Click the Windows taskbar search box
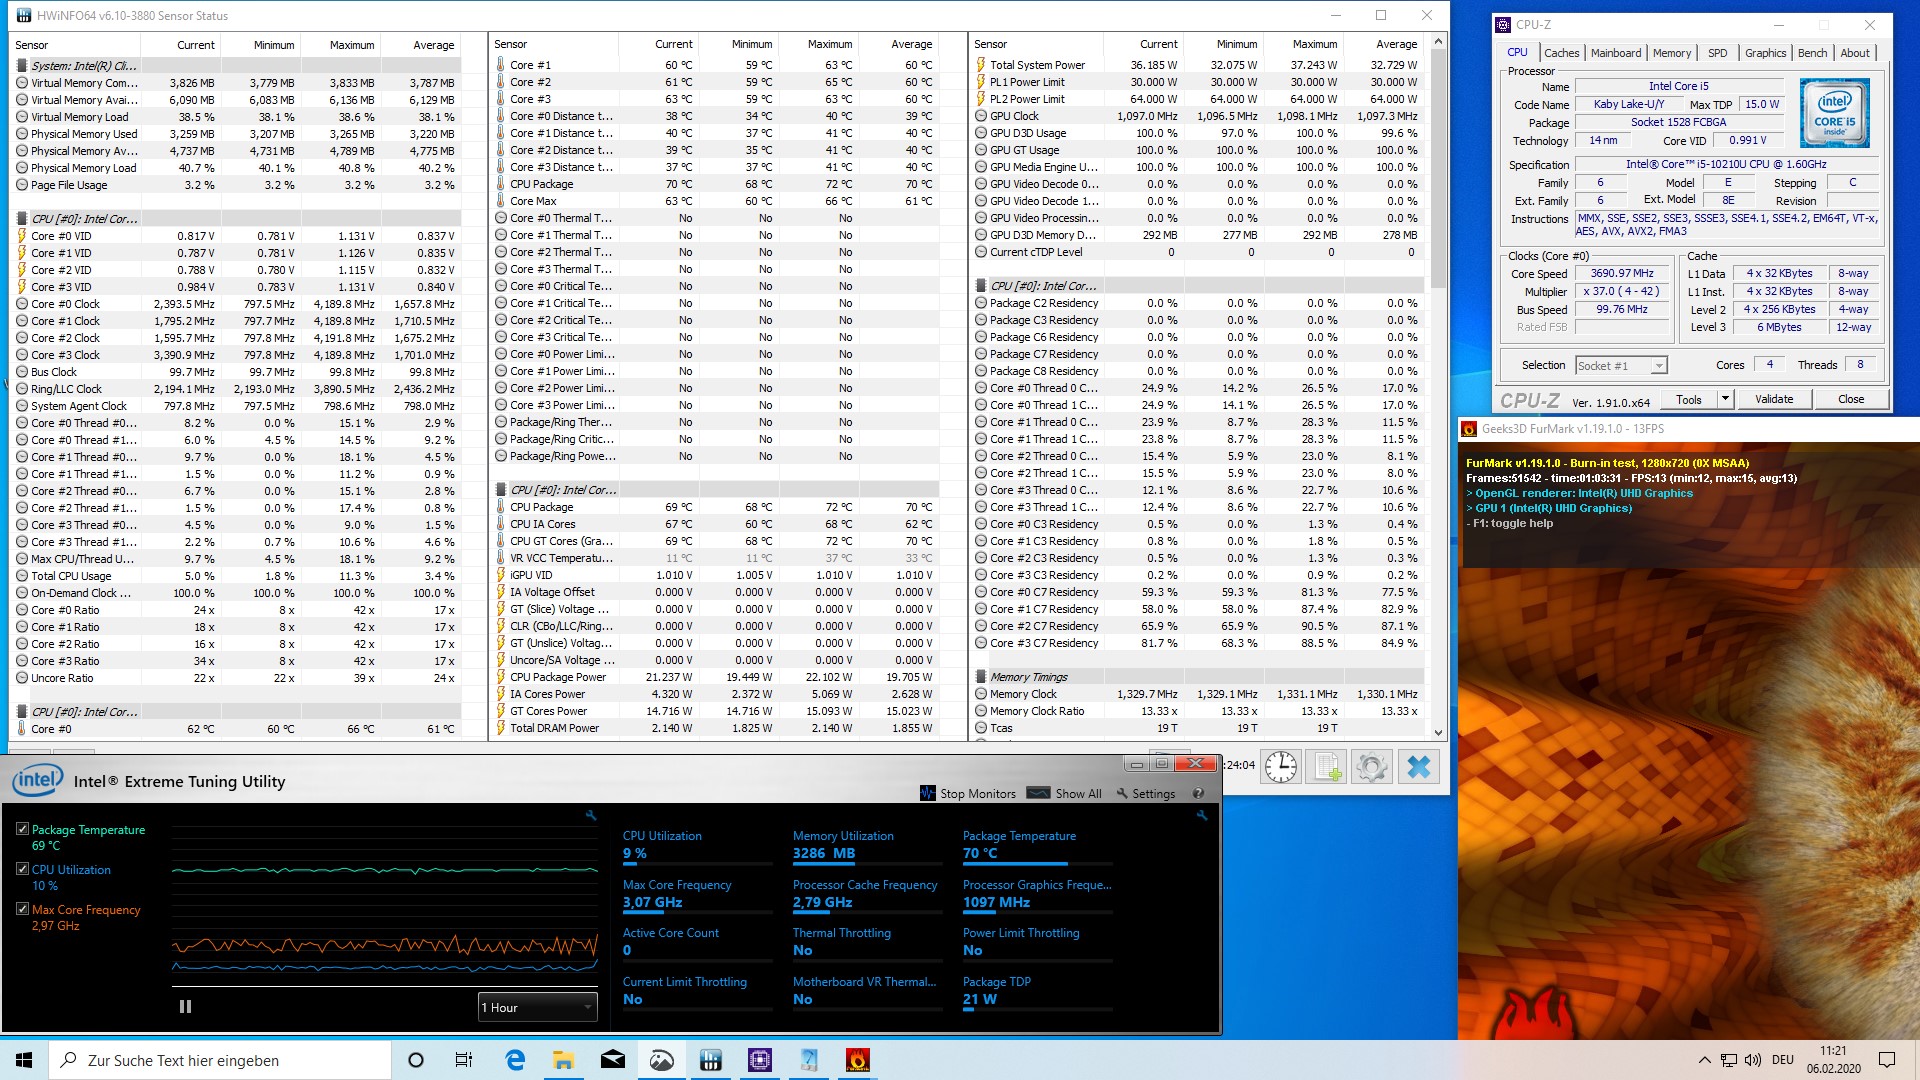Image resolution: width=1920 pixels, height=1080 pixels. tap(219, 1060)
